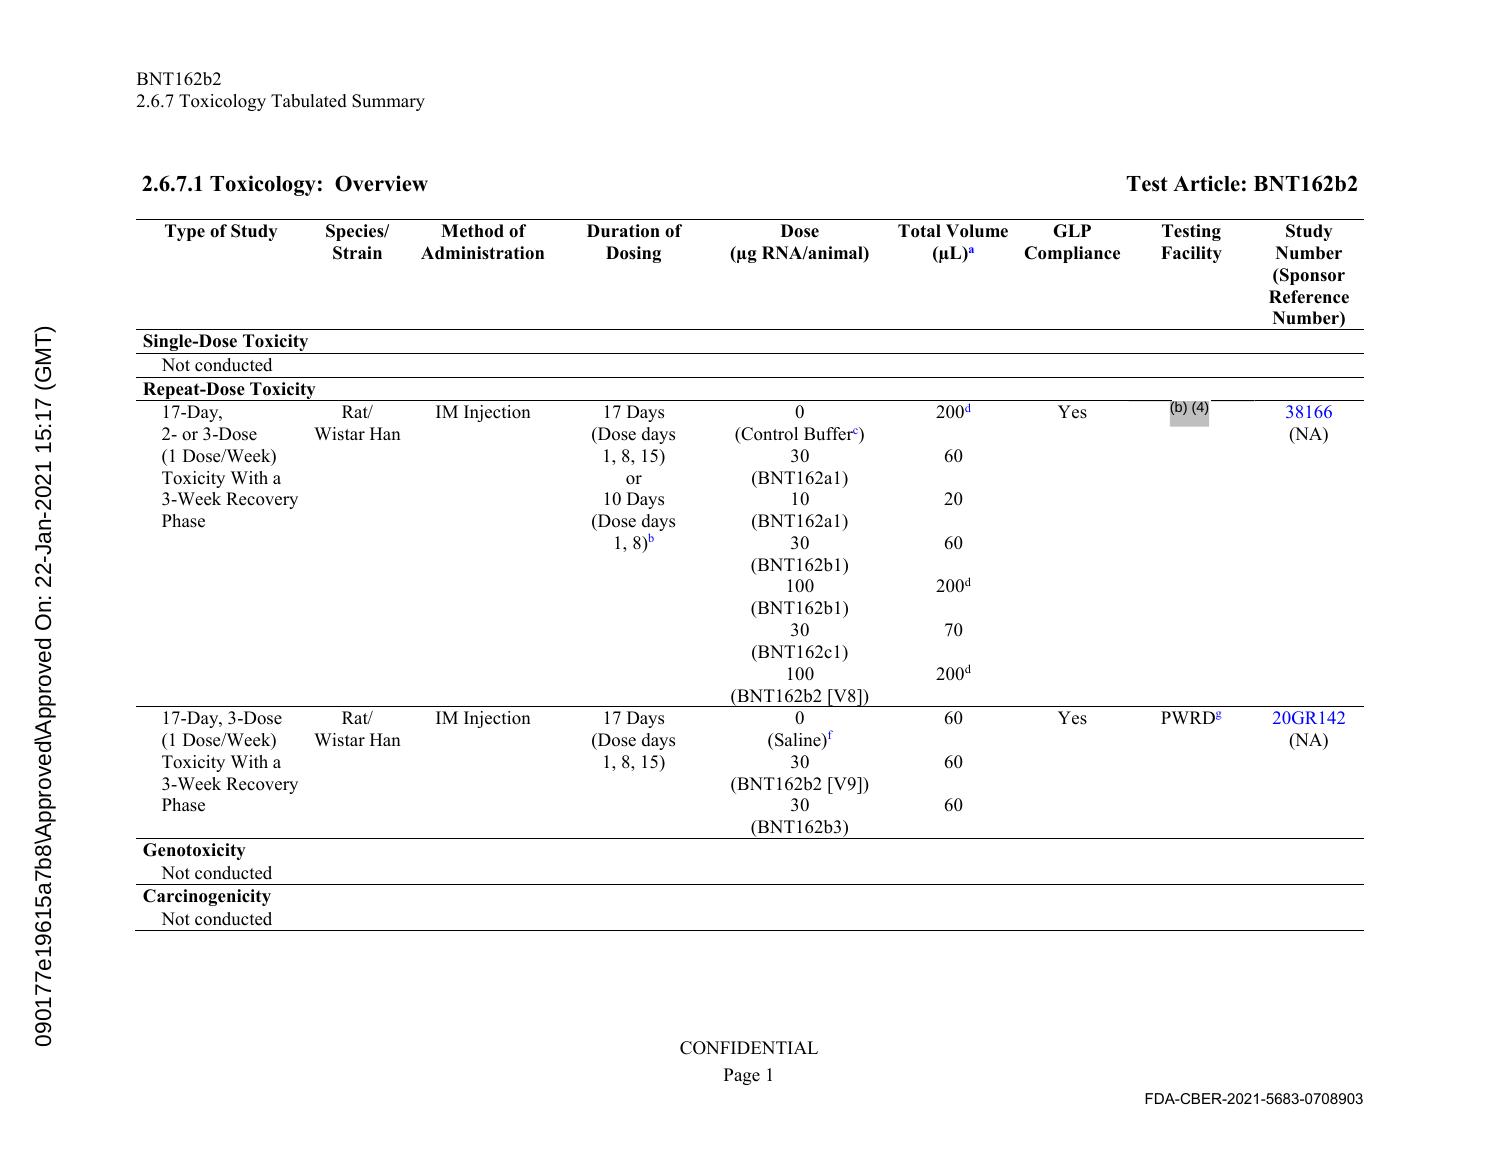Click 'Yes' GLP value for study 38166

click(1072, 412)
